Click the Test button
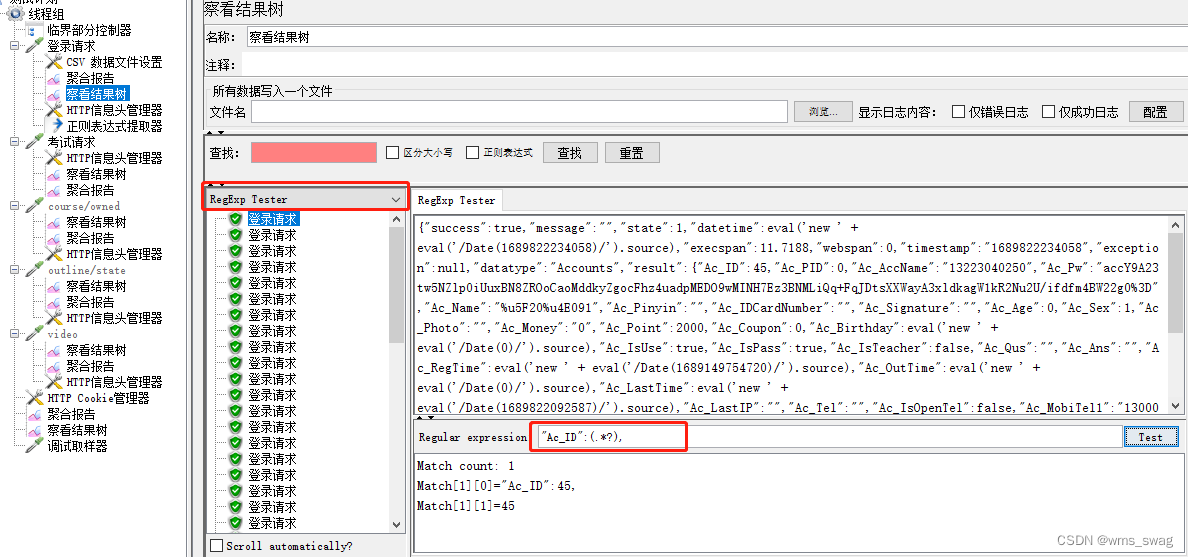The width and height of the screenshot is (1188, 557). click(1150, 437)
